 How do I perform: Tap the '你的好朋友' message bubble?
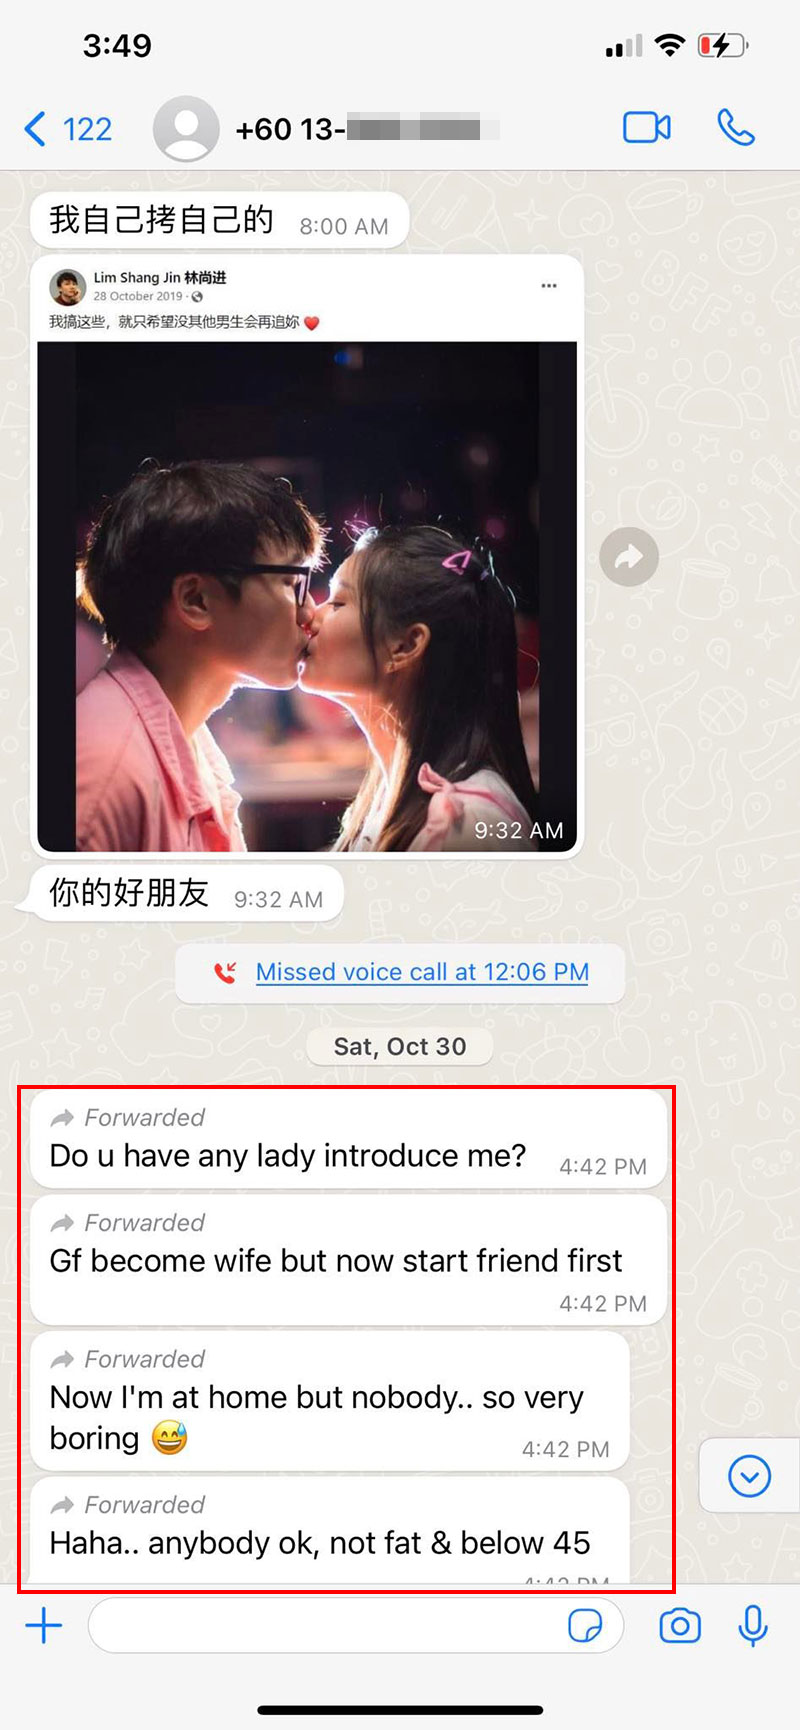185,892
